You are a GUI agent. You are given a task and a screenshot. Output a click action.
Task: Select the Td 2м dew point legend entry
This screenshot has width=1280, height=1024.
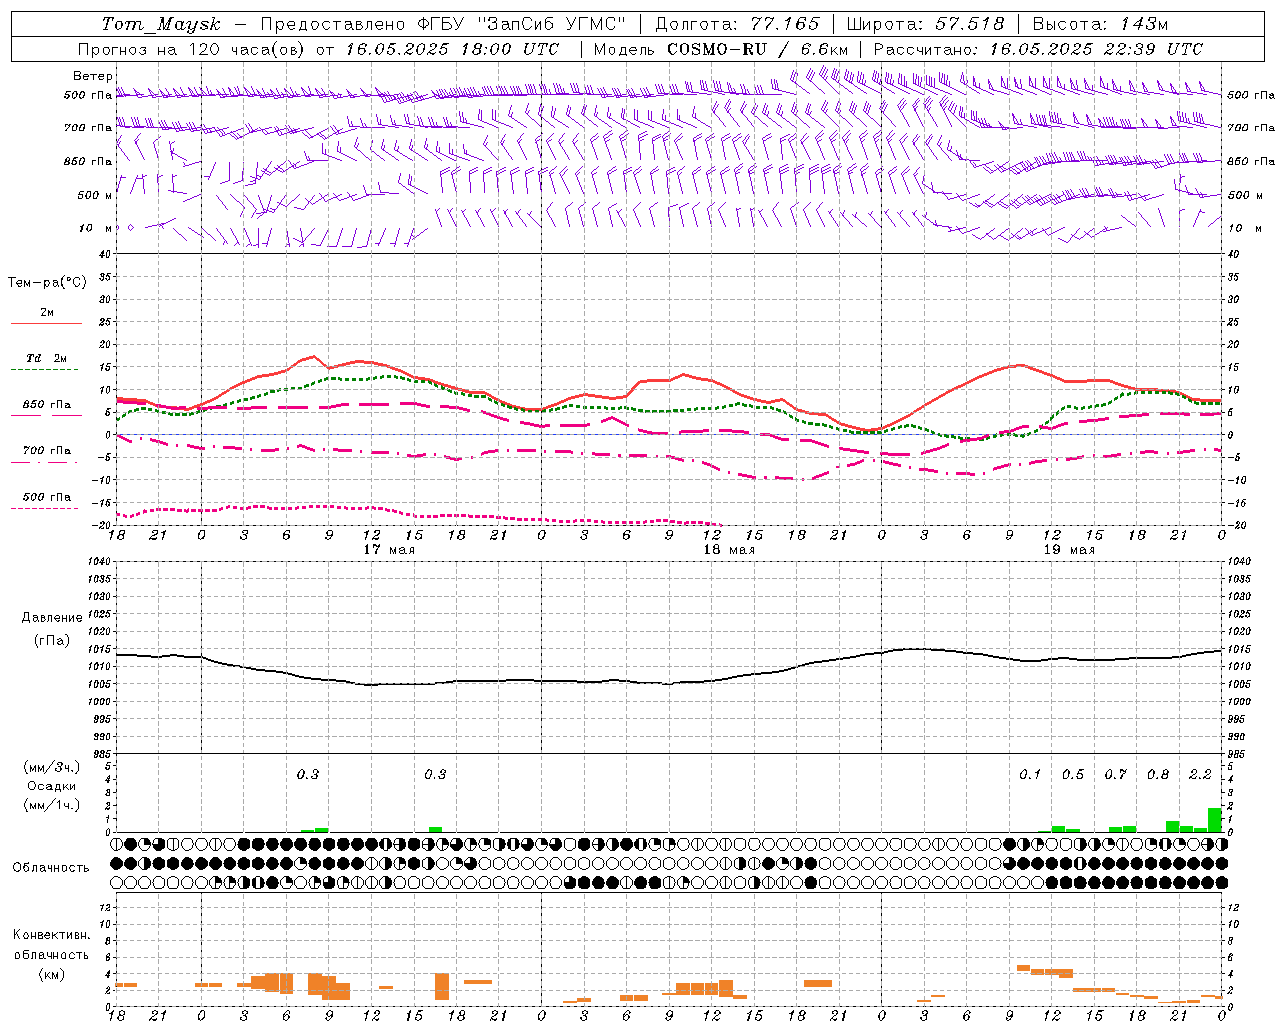47,358
